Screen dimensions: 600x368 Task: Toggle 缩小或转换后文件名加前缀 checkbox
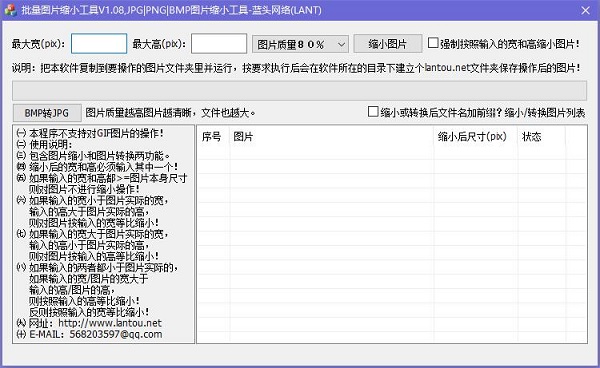[373, 112]
